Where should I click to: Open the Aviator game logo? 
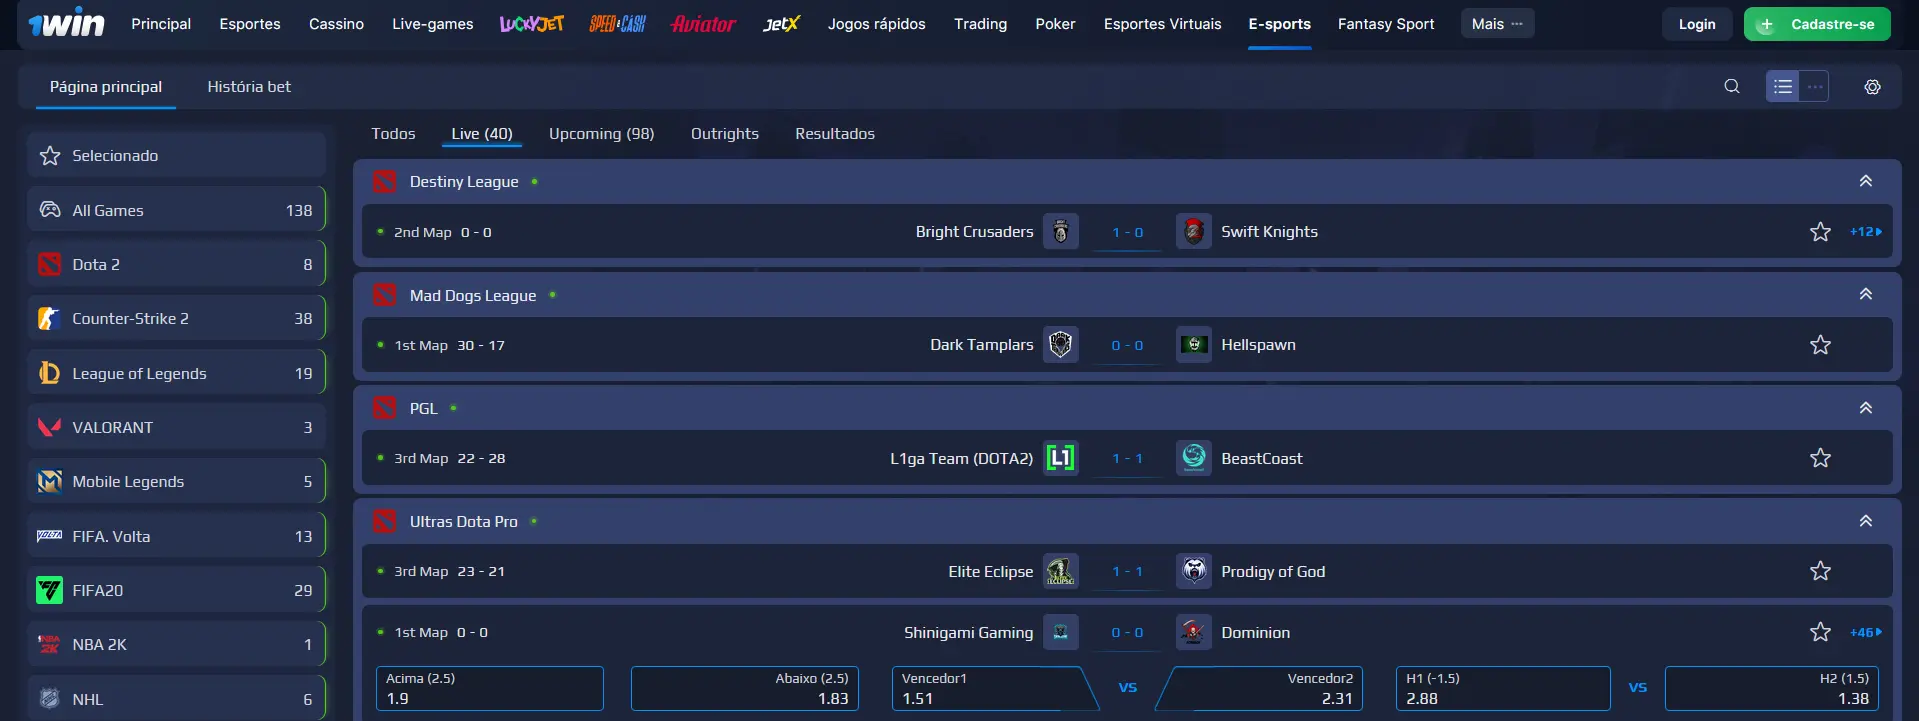703,24
